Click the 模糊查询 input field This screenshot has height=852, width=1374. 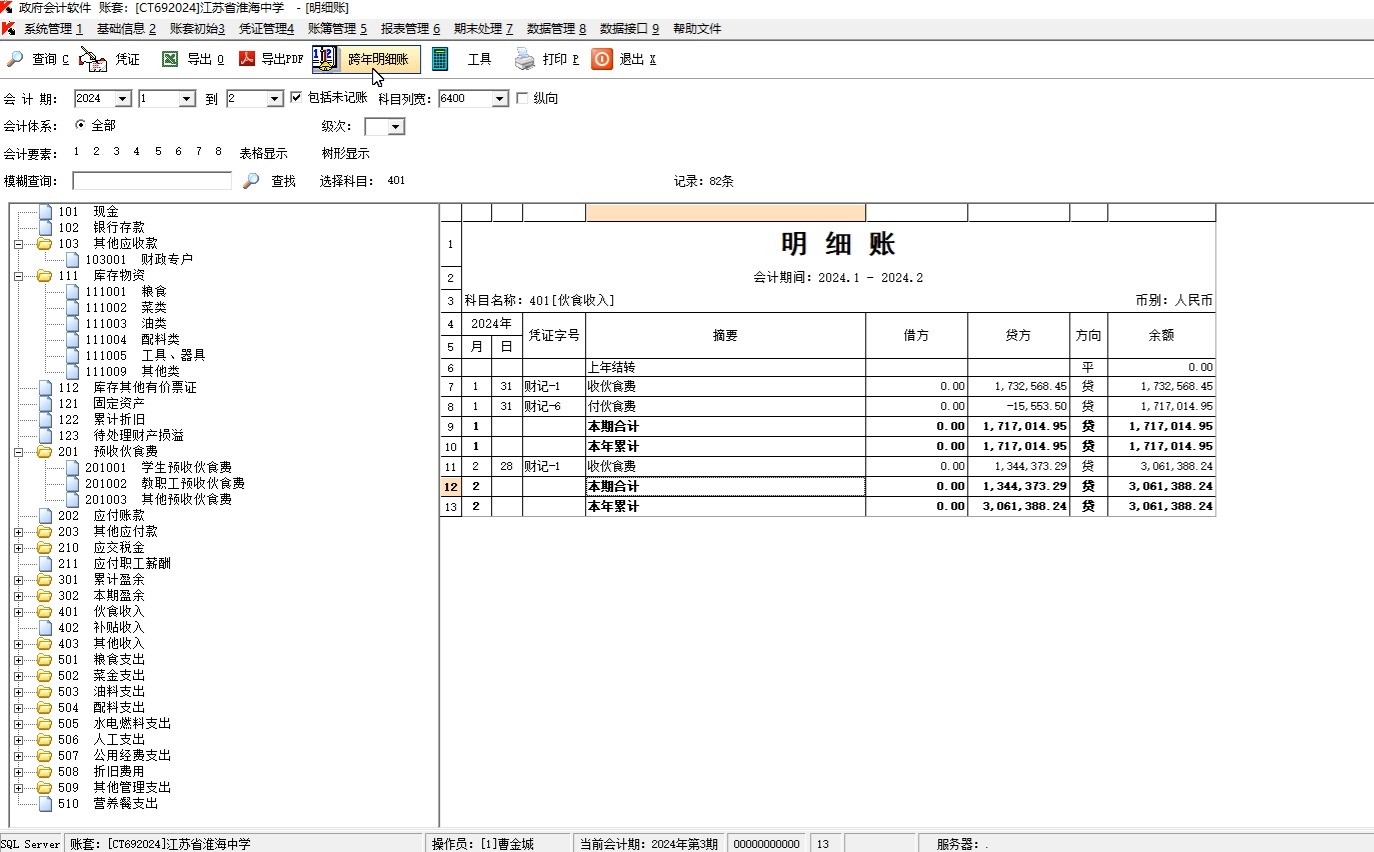152,181
